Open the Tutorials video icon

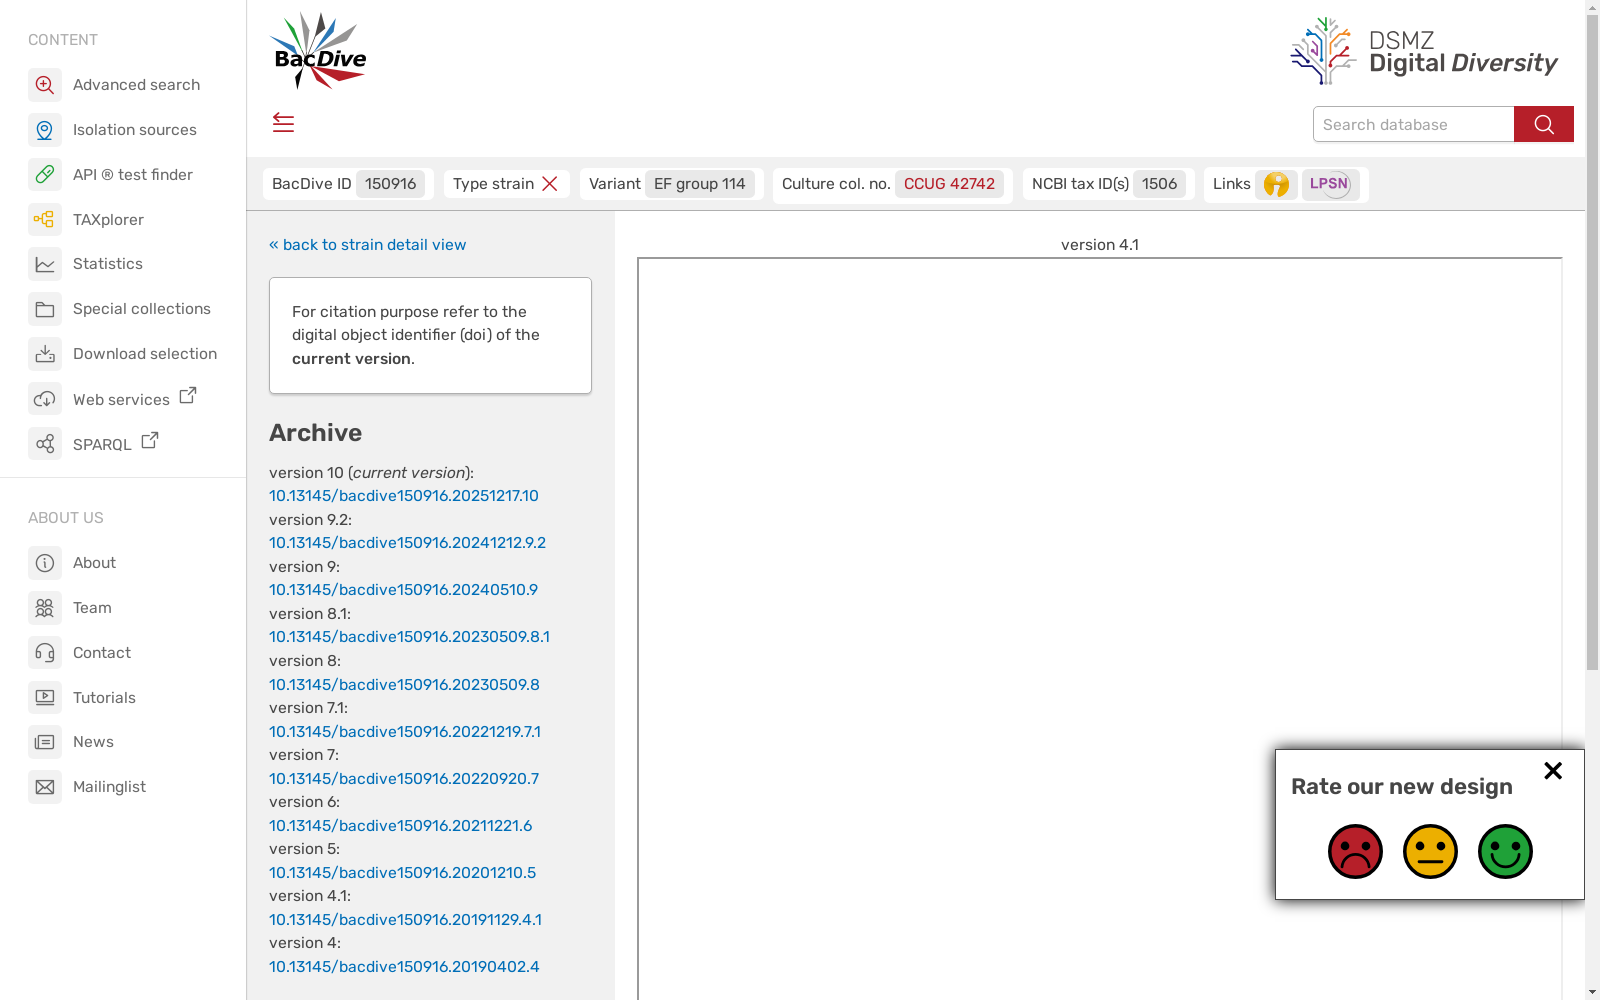coord(45,698)
